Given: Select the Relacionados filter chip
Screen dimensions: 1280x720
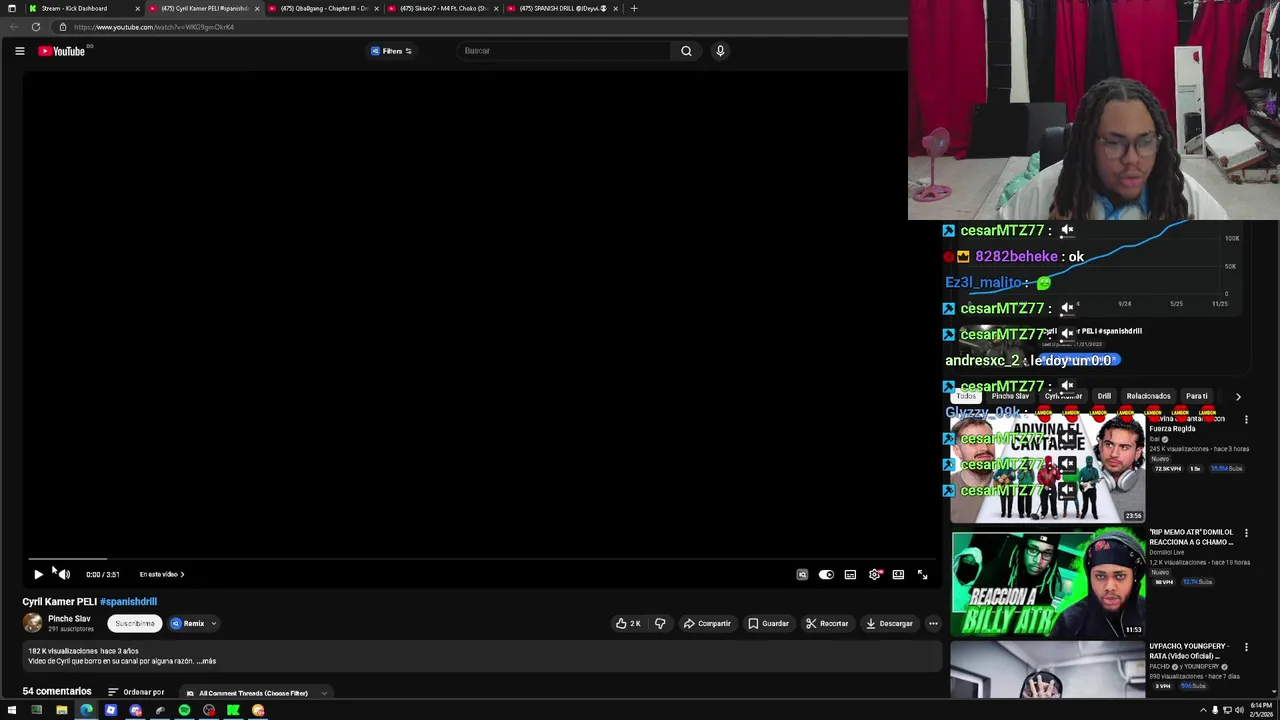Looking at the screenshot, I should tap(1148, 396).
